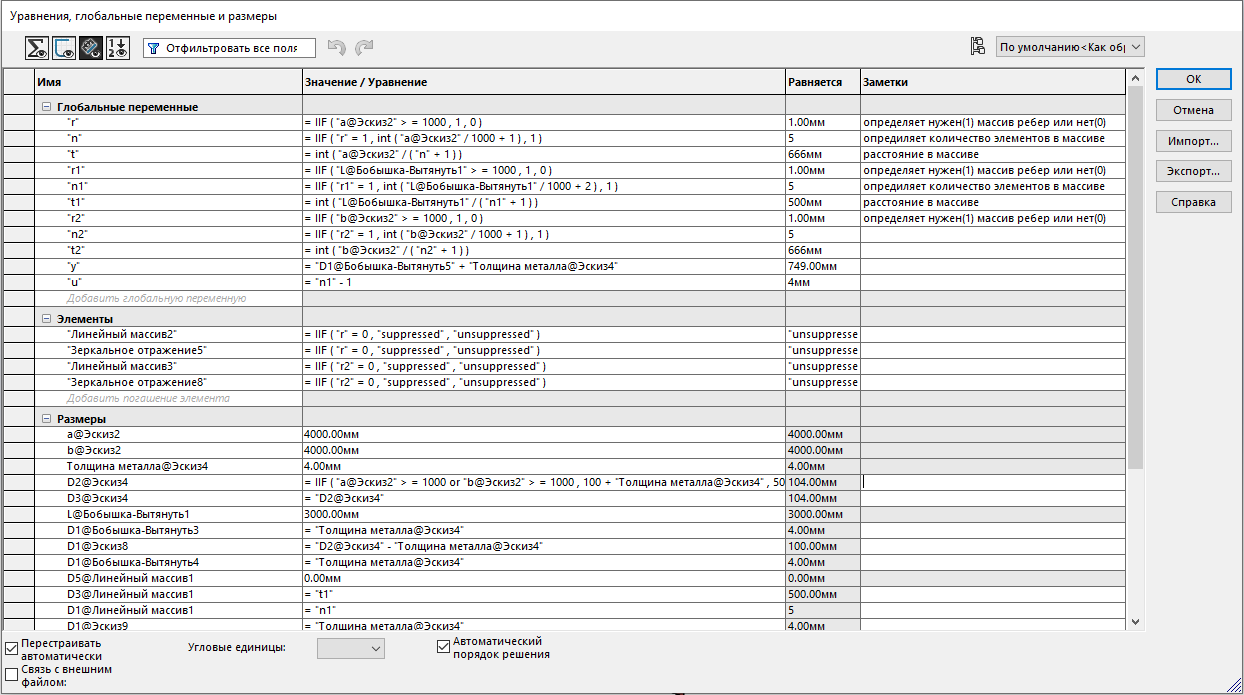
Task: Select 'D5@Линейный массив1' name cell
Action: tap(168, 578)
